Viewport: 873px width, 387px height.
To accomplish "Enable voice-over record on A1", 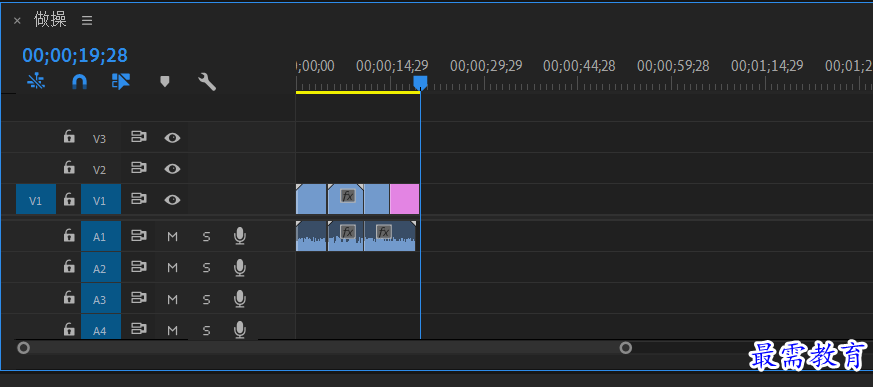I will (x=240, y=237).
